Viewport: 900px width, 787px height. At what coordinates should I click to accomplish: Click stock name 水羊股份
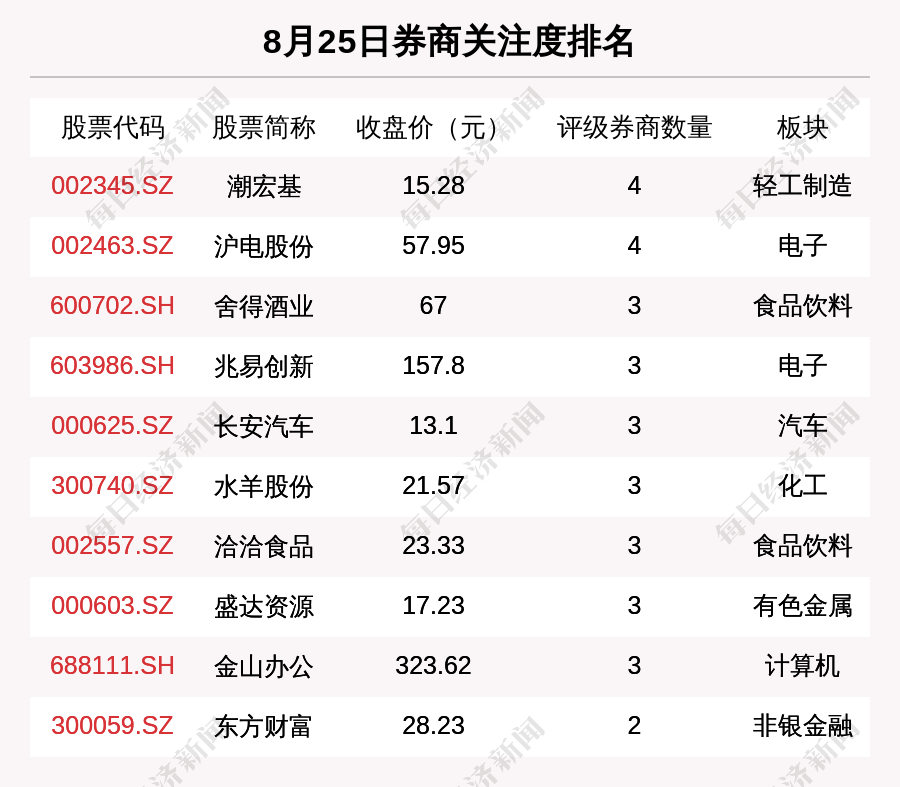[263, 486]
